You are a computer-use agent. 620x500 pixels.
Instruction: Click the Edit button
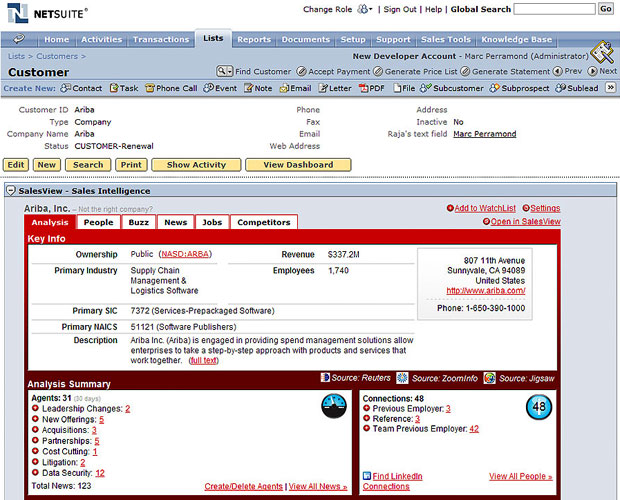tap(16, 165)
